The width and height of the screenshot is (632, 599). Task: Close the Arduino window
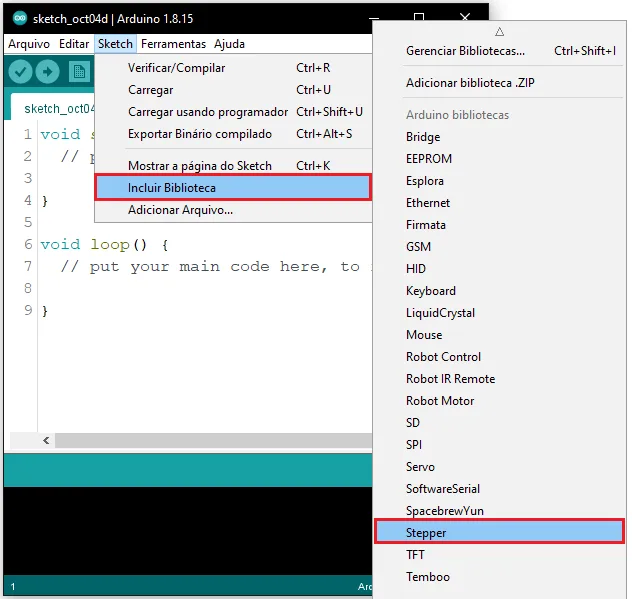click(x=465, y=17)
